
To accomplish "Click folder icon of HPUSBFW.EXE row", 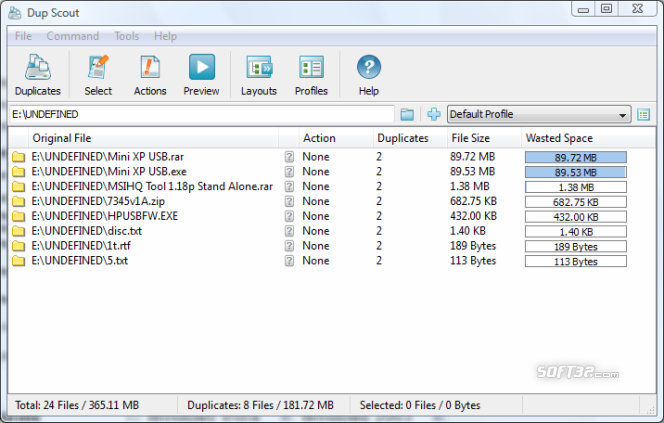I will point(18,216).
